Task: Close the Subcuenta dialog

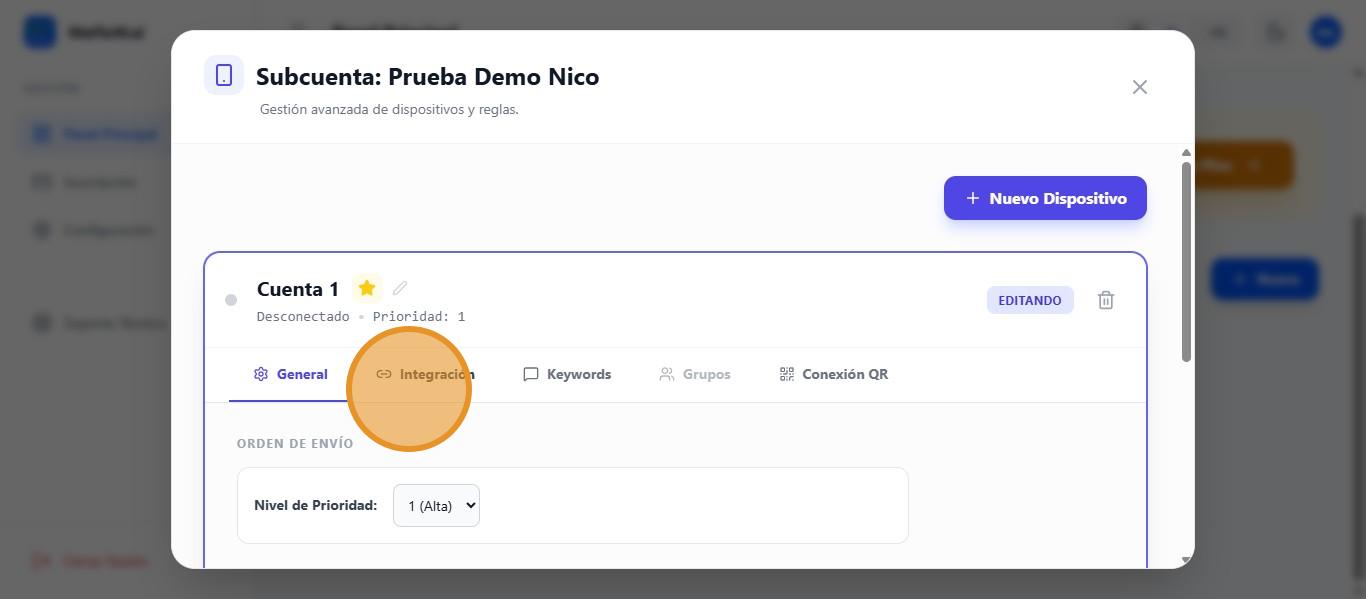Action: [x=1139, y=87]
